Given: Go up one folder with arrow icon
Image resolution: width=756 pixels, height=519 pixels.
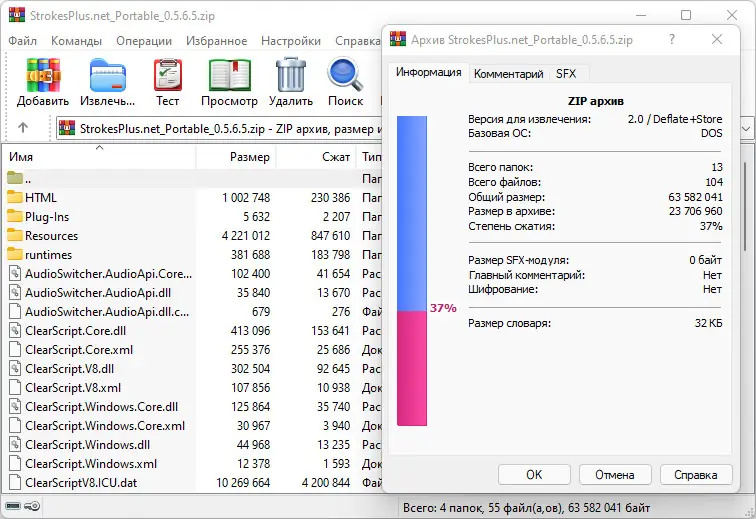Looking at the screenshot, I should click(x=23, y=128).
